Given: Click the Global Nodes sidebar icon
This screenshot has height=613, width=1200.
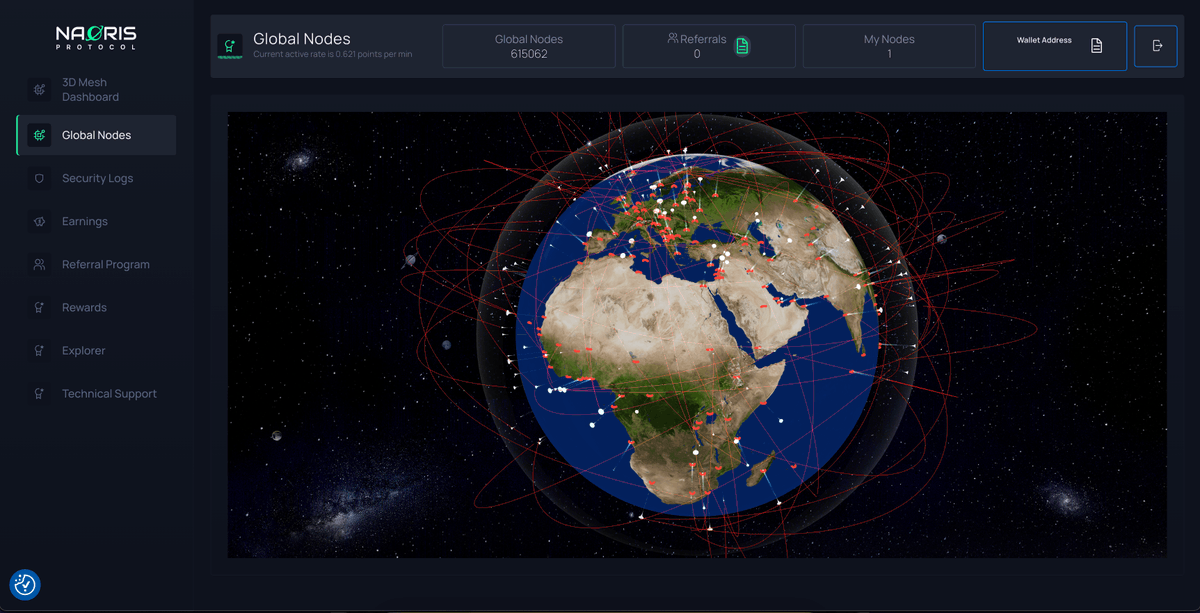Looking at the screenshot, I should coord(39,135).
